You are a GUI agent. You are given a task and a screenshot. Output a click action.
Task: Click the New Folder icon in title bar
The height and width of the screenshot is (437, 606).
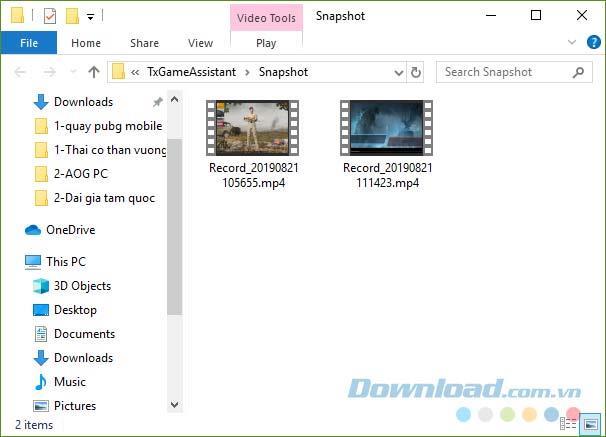[72, 16]
